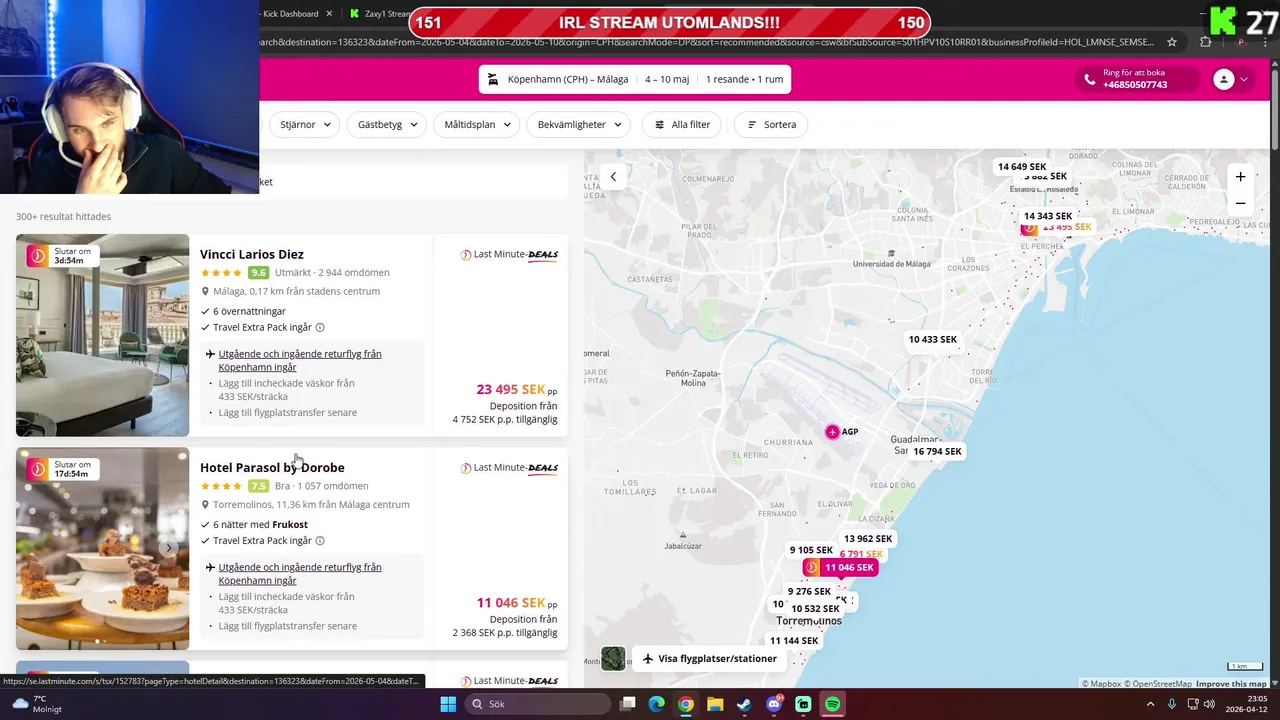Click the info icon beside Parasol Travel Extra Pack
The image size is (1280, 720).
pyautogui.click(x=320, y=541)
